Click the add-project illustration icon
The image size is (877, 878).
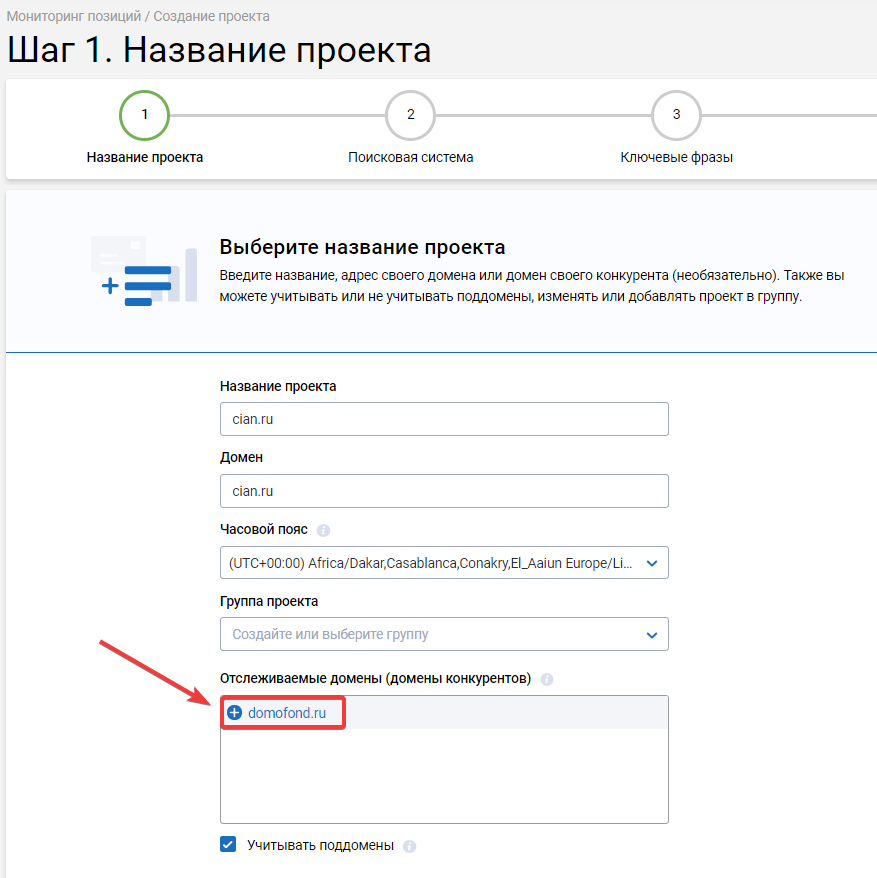pyautogui.click(x=145, y=271)
